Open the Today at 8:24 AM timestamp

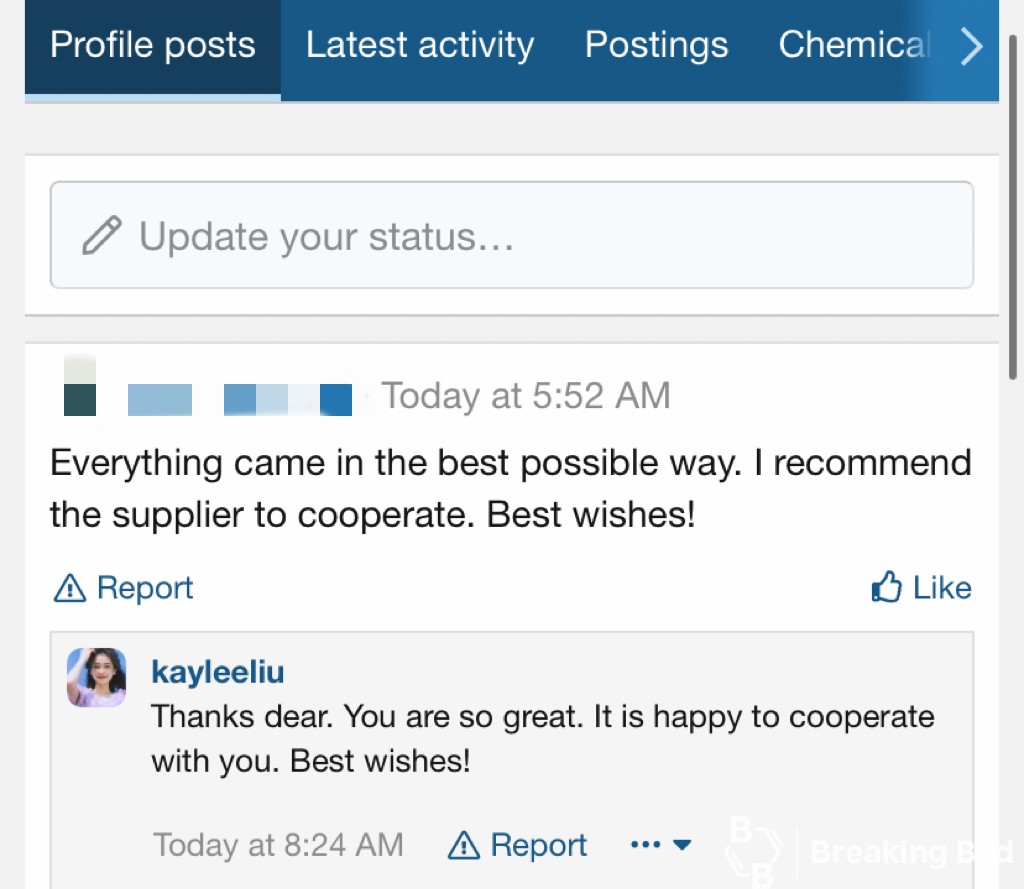coord(277,845)
